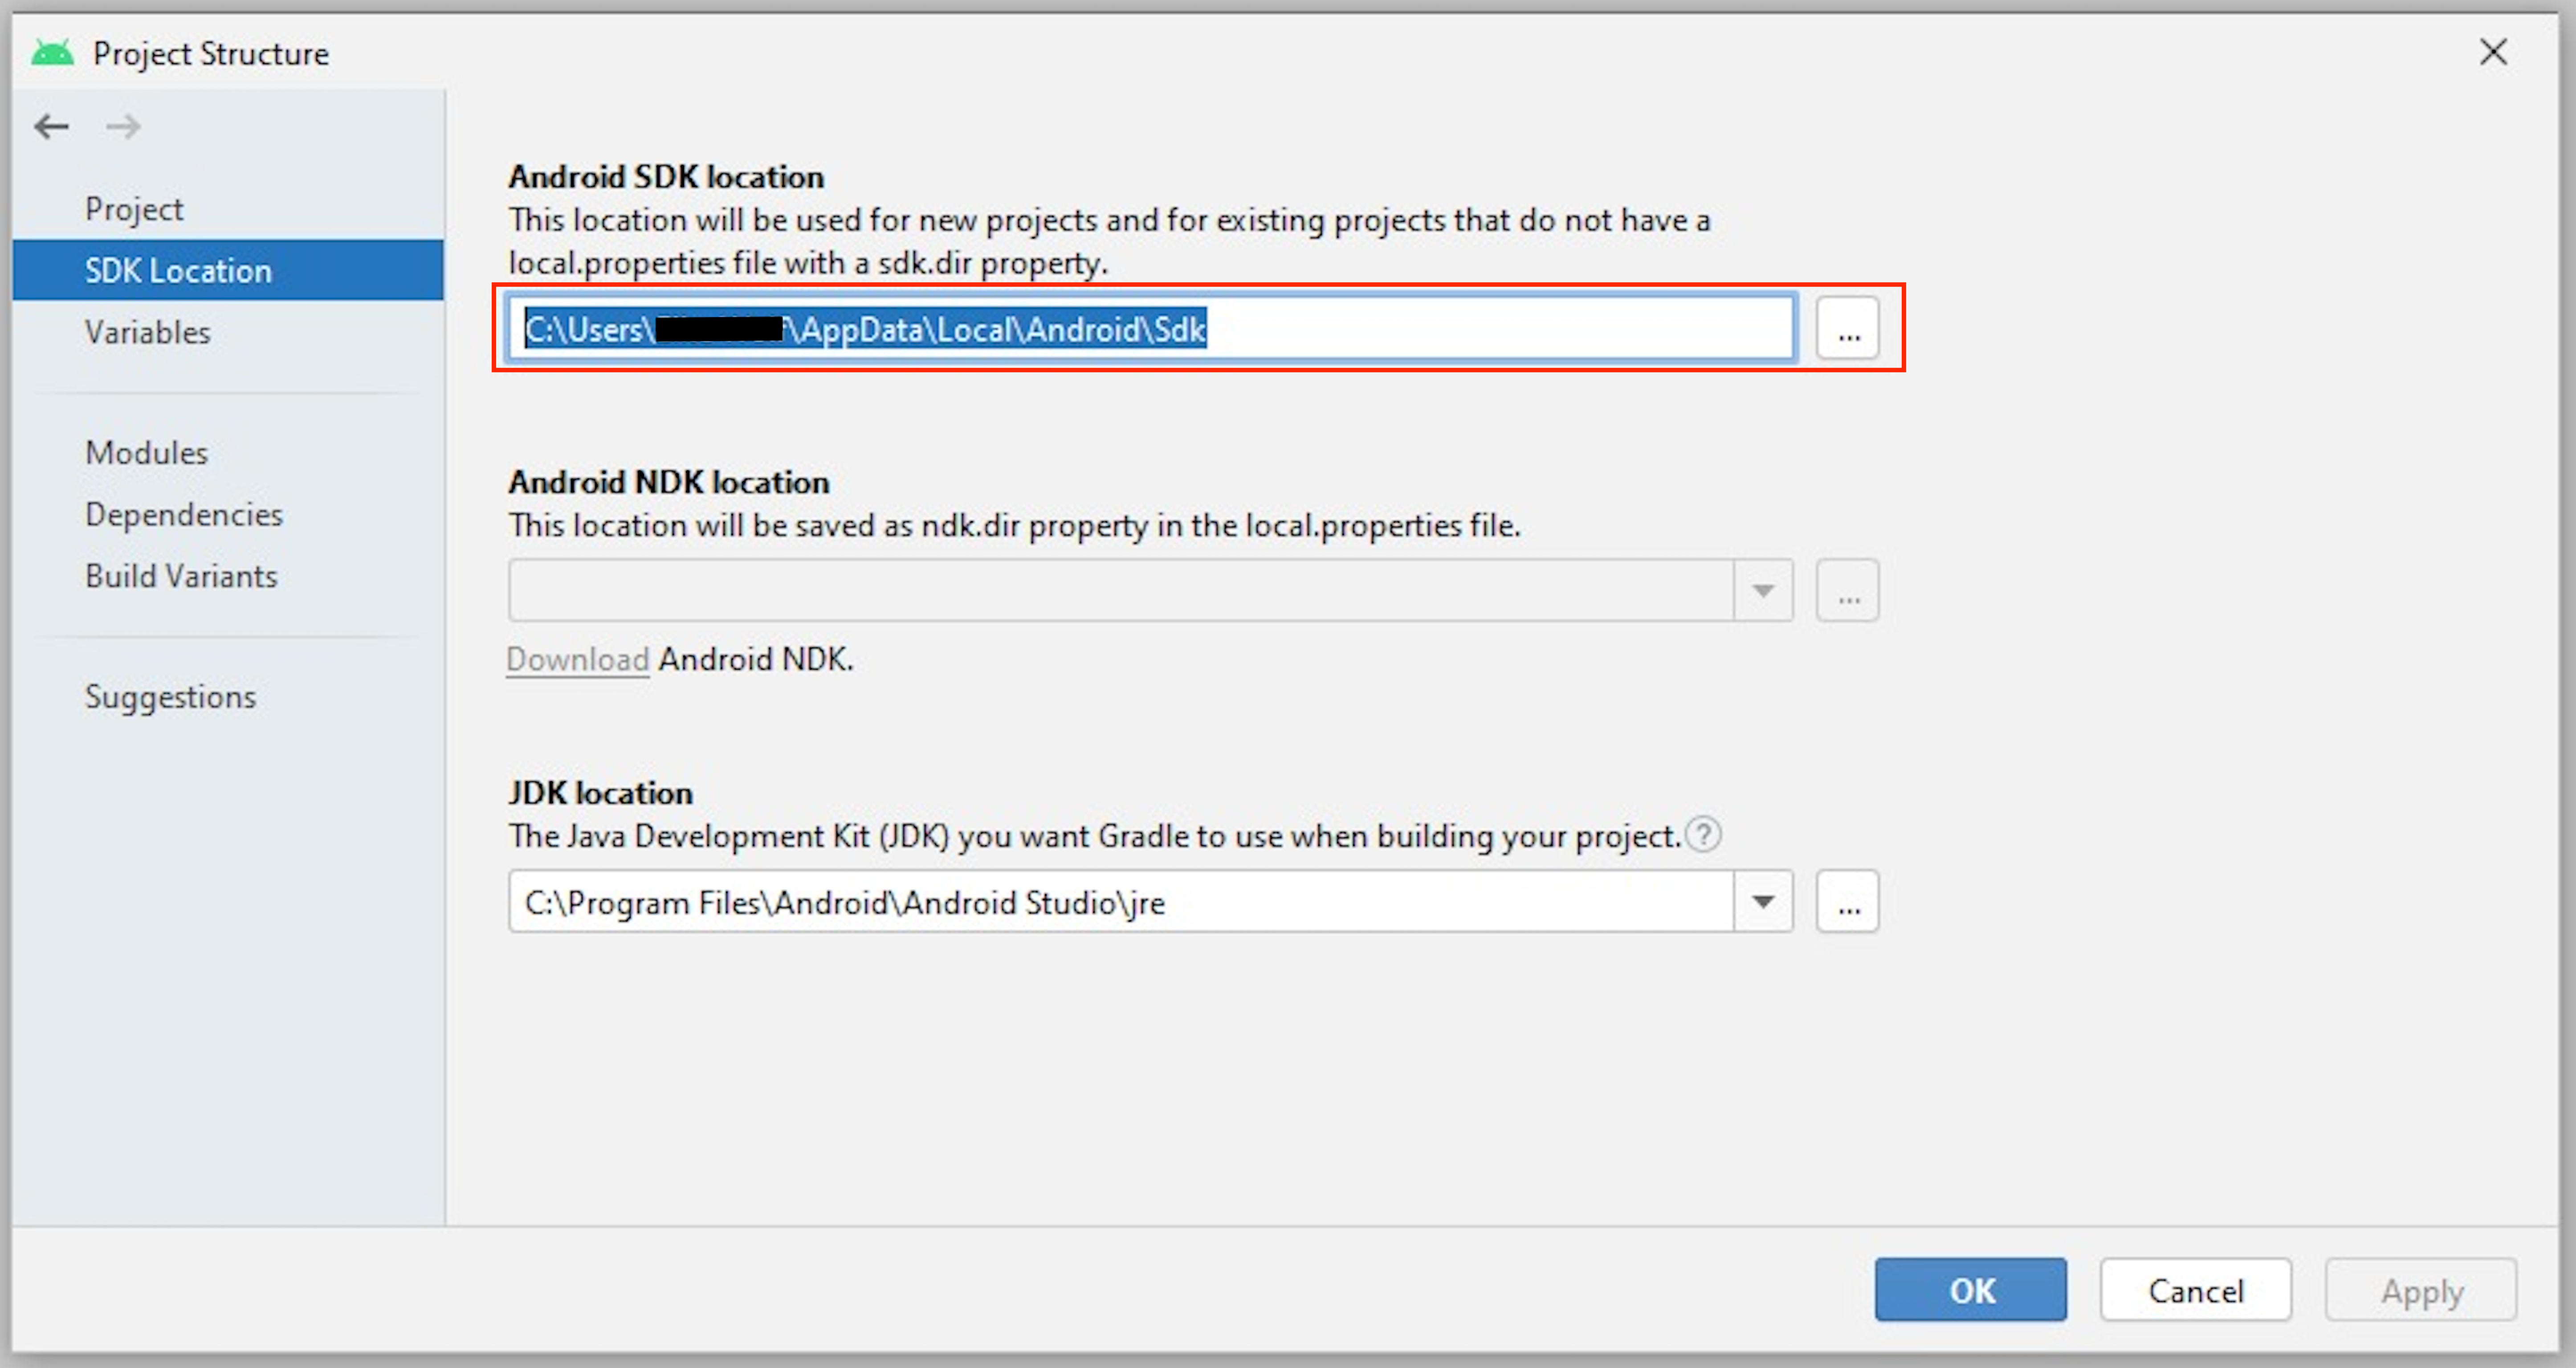Image resolution: width=2576 pixels, height=1368 pixels.
Task: Browse for Android NDK location folder
Action: (1847, 591)
